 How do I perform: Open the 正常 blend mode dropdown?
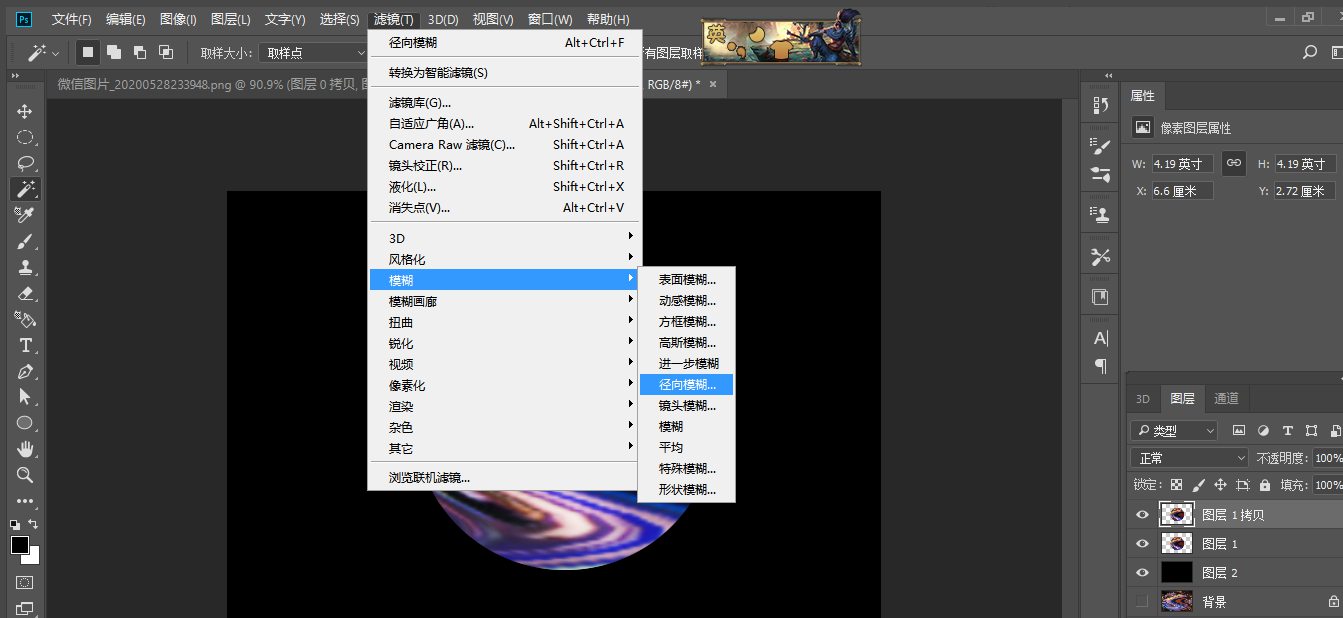pos(1190,458)
